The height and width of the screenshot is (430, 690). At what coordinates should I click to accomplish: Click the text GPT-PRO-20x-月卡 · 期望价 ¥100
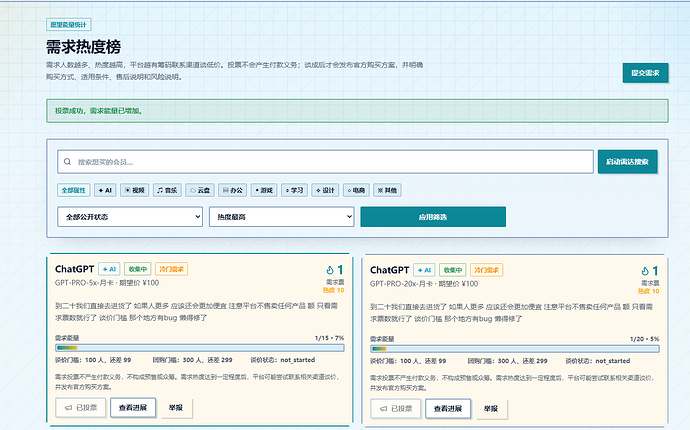point(424,284)
